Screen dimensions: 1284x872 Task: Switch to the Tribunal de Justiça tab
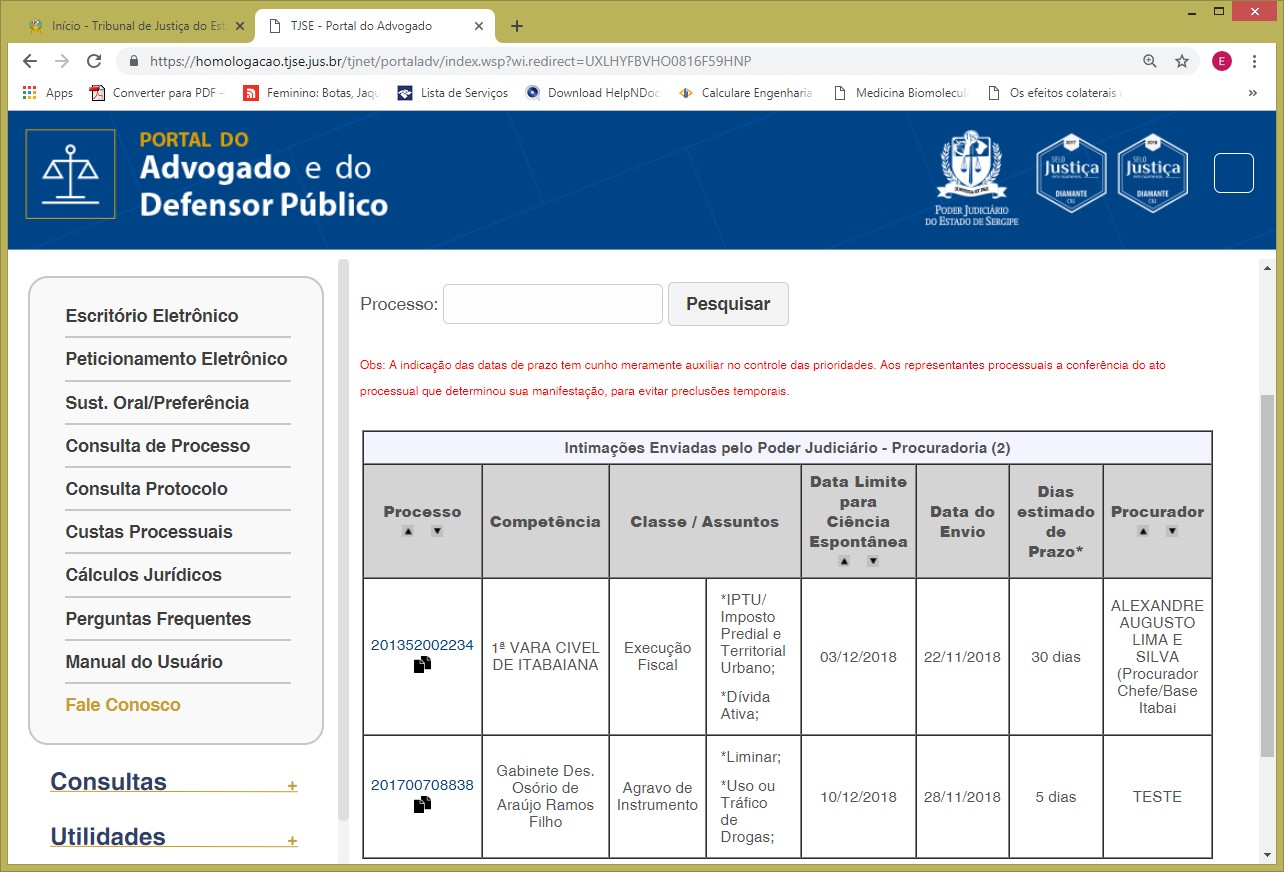(135, 26)
